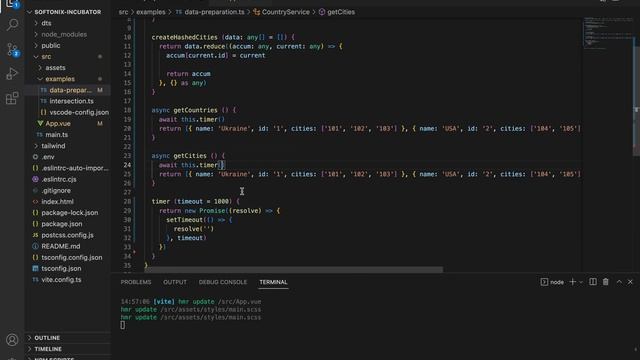Image resolution: width=640 pixels, height=360 pixels.
Task: Open package.json file
Action: pos(62,224)
